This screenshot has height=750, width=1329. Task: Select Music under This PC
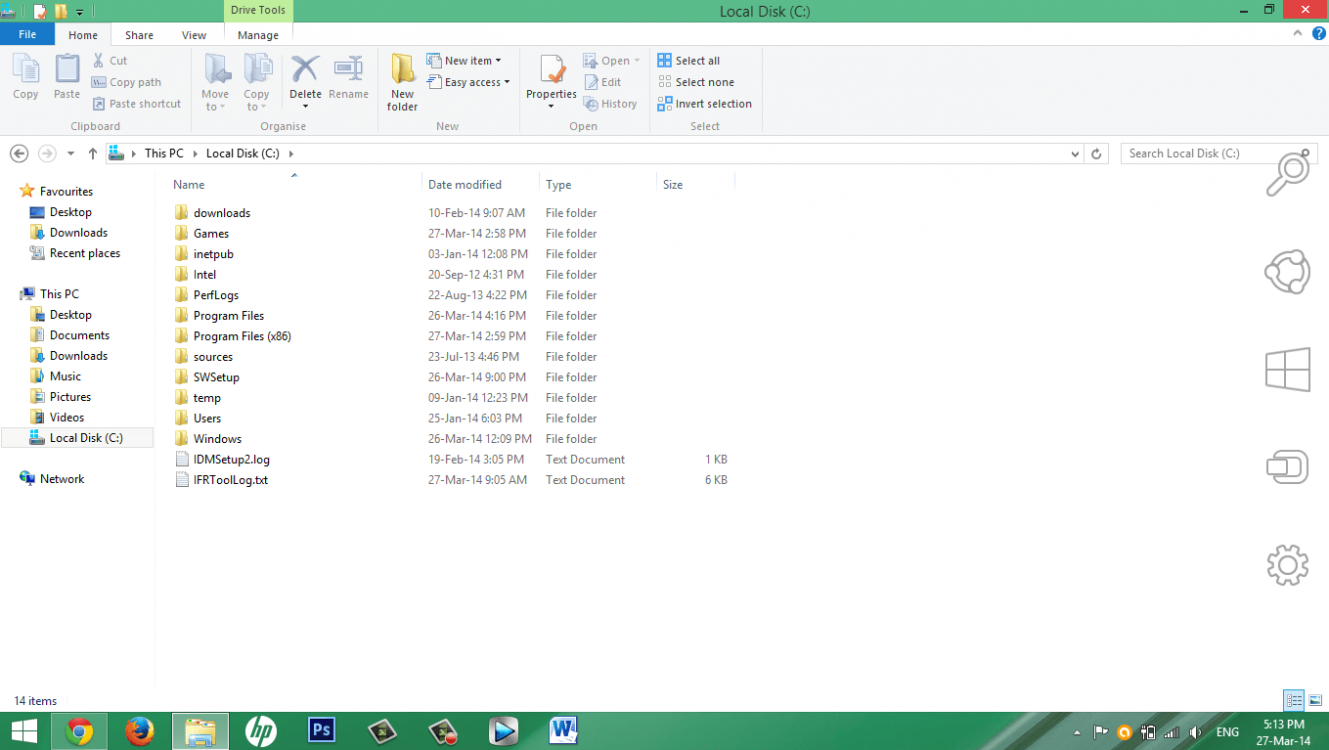coord(65,376)
